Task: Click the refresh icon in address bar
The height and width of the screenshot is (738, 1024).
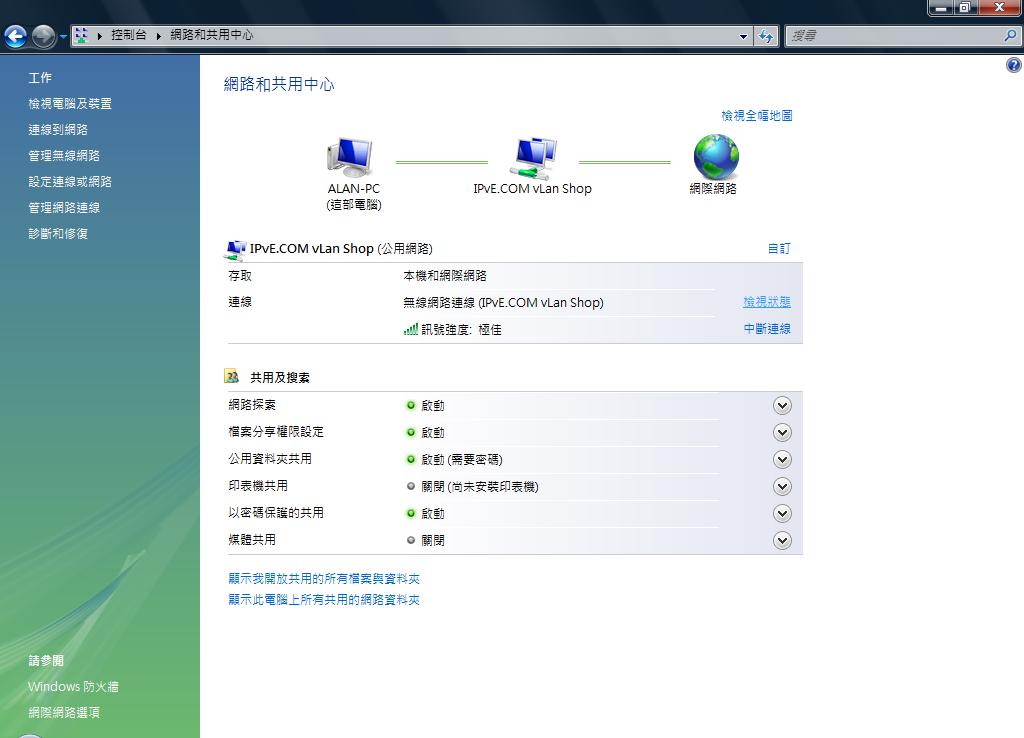Action: point(765,36)
